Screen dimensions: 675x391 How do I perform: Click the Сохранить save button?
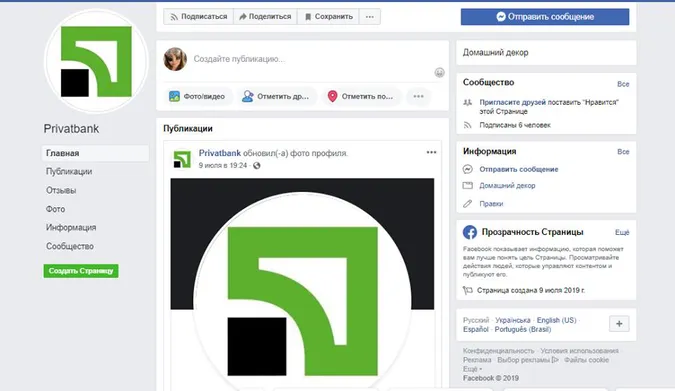point(328,17)
